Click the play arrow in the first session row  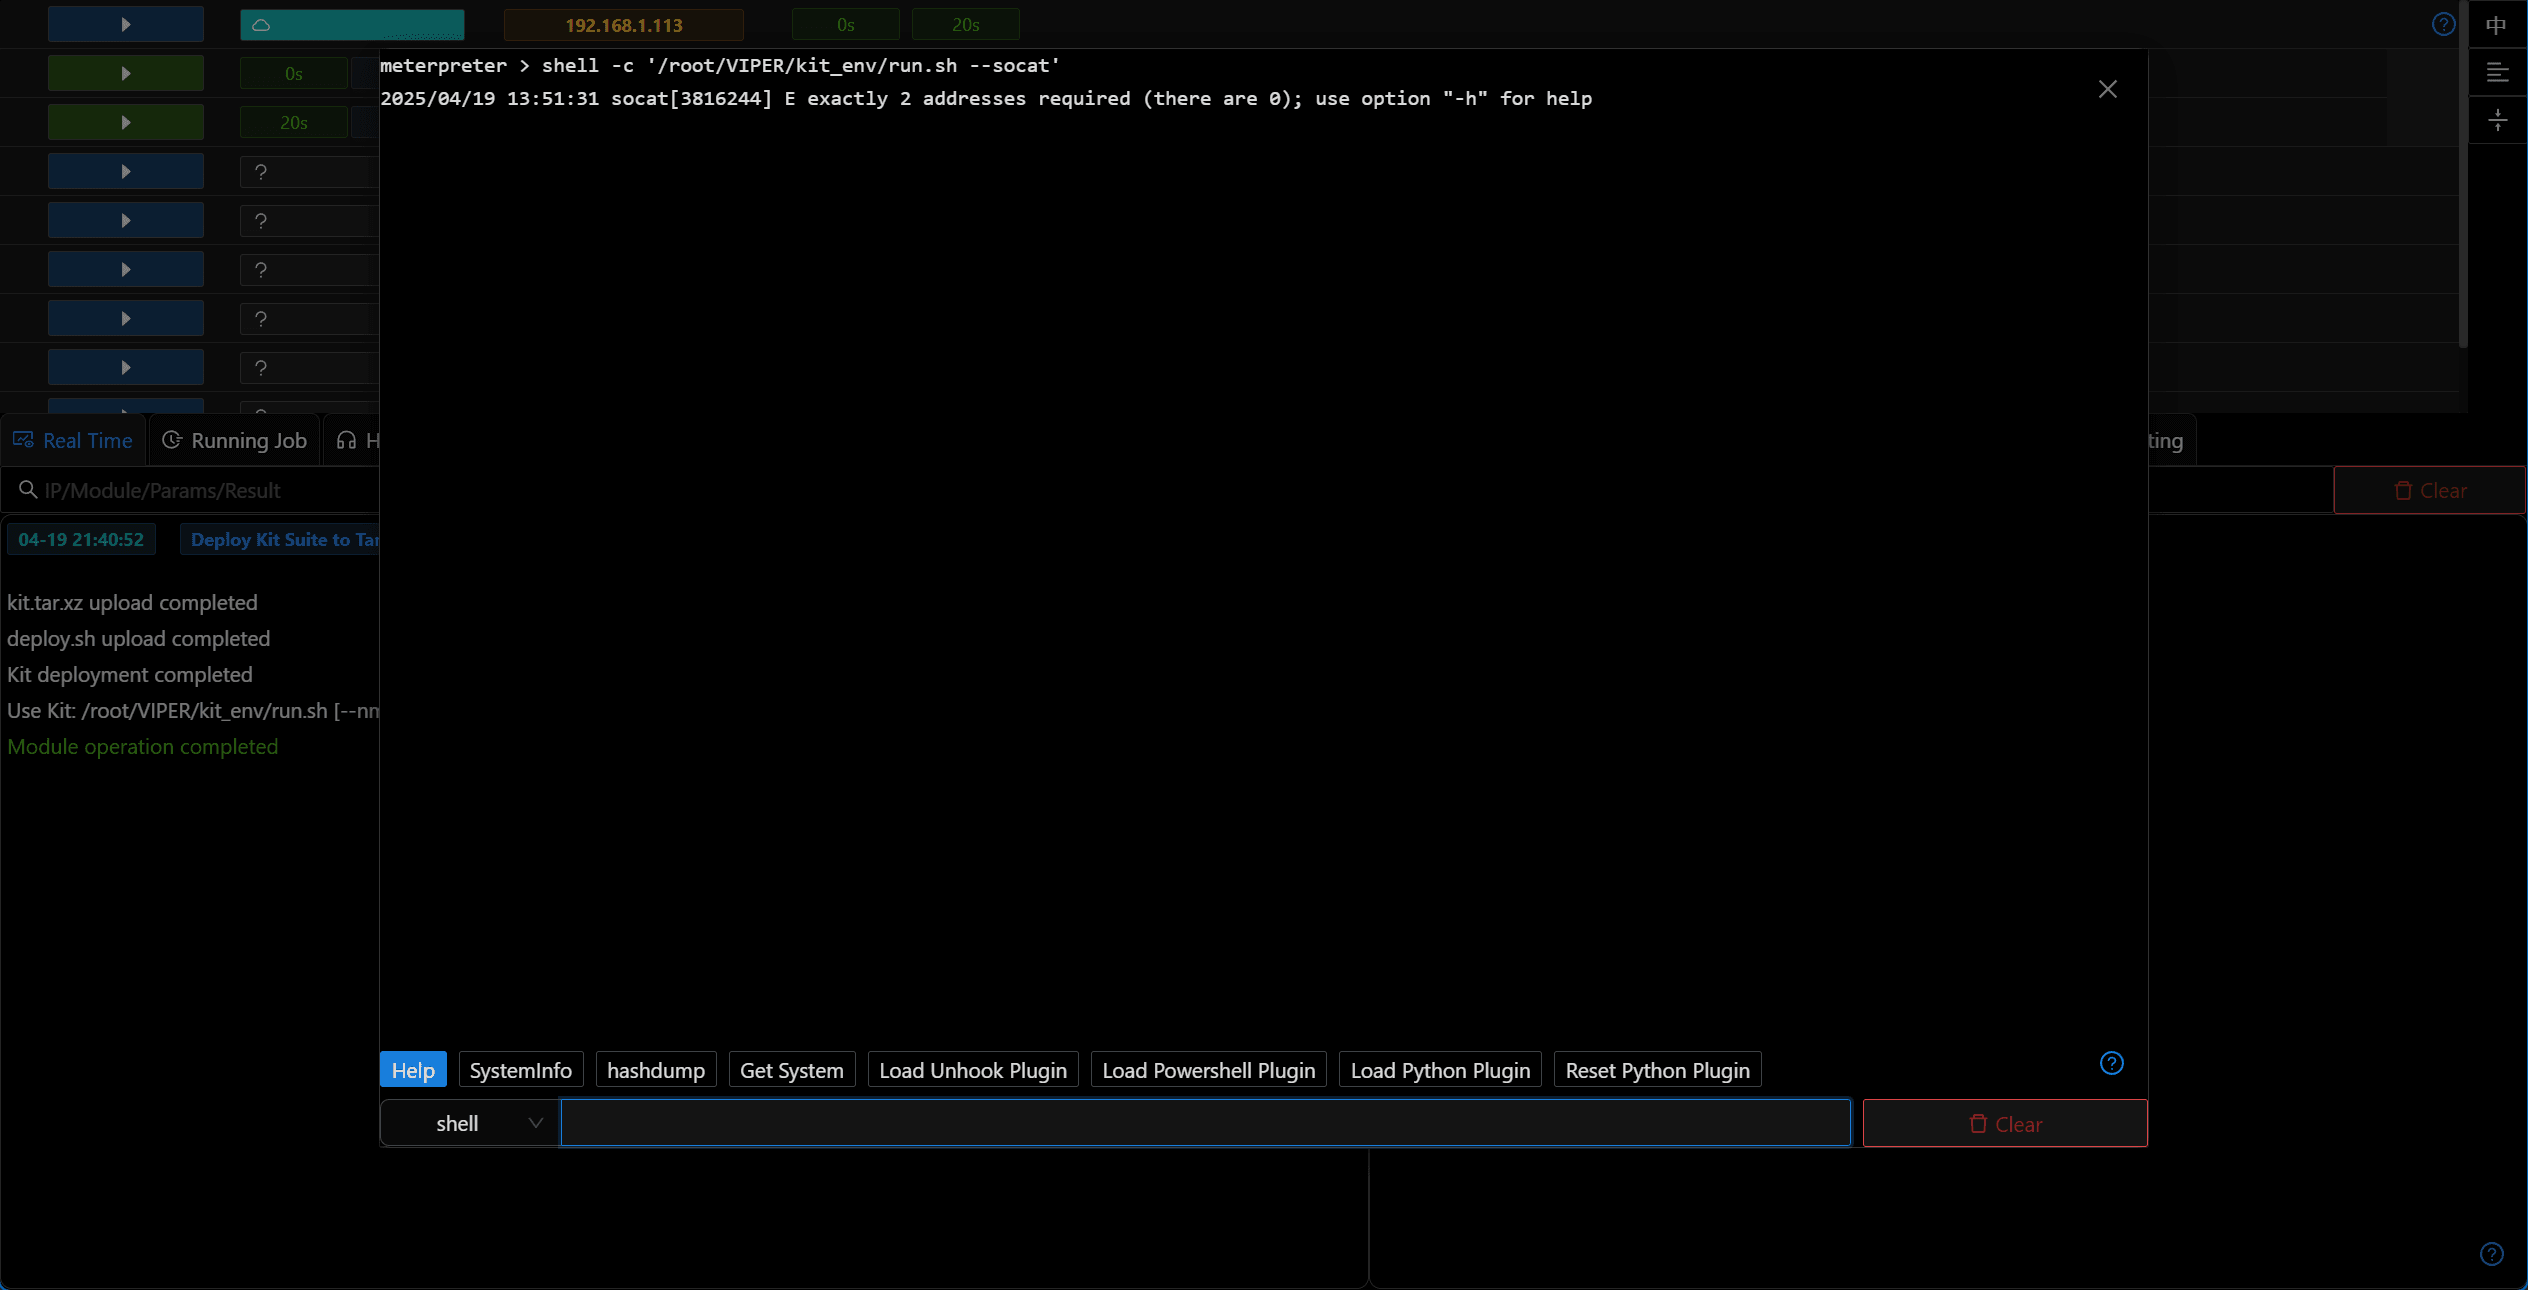tap(126, 24)
